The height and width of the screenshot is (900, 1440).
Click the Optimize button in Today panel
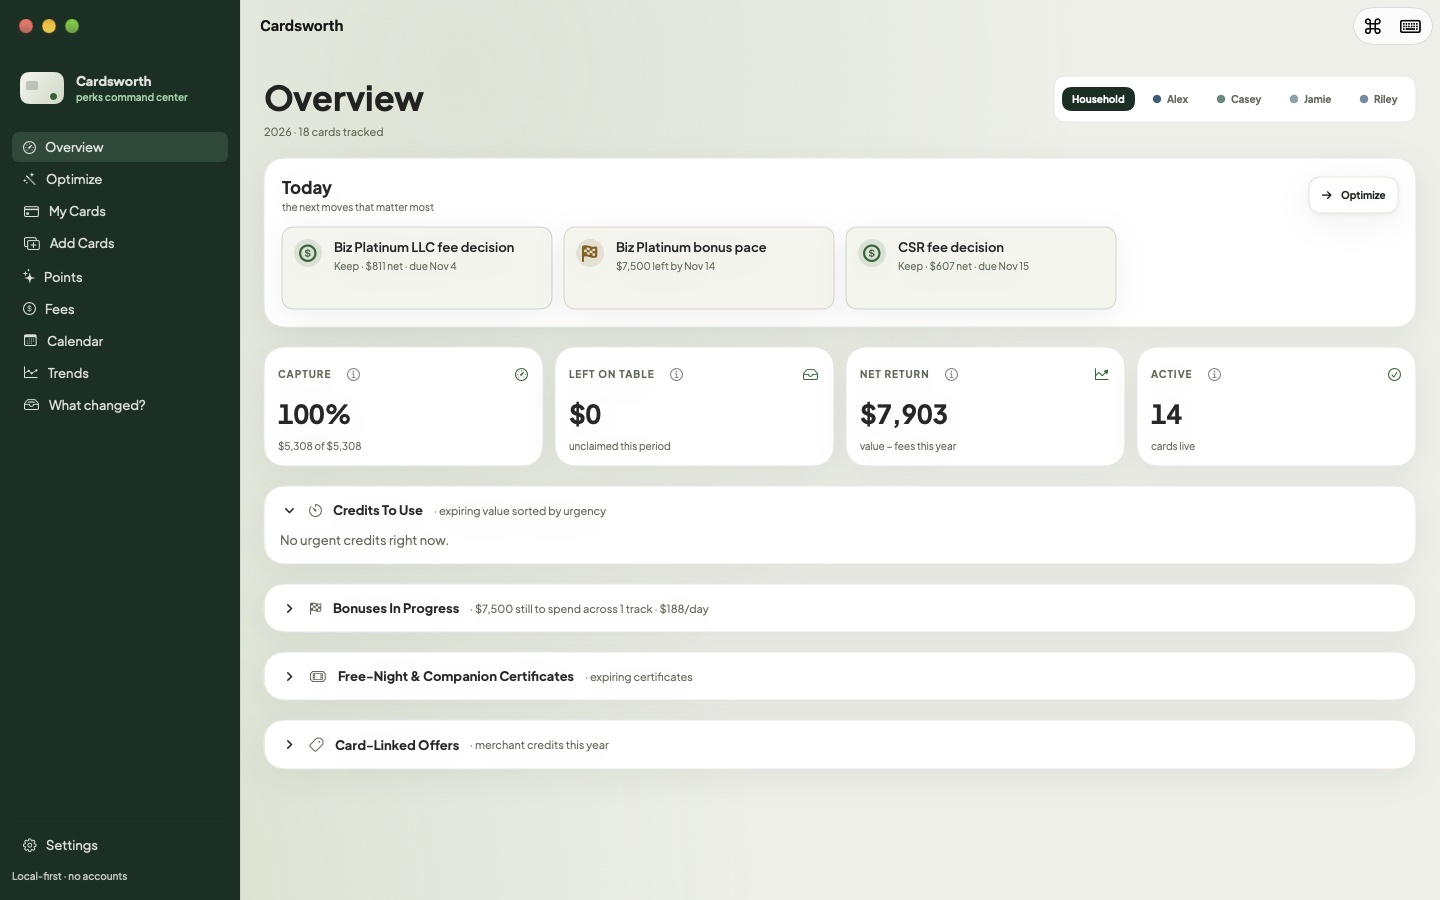point(1353,195)
